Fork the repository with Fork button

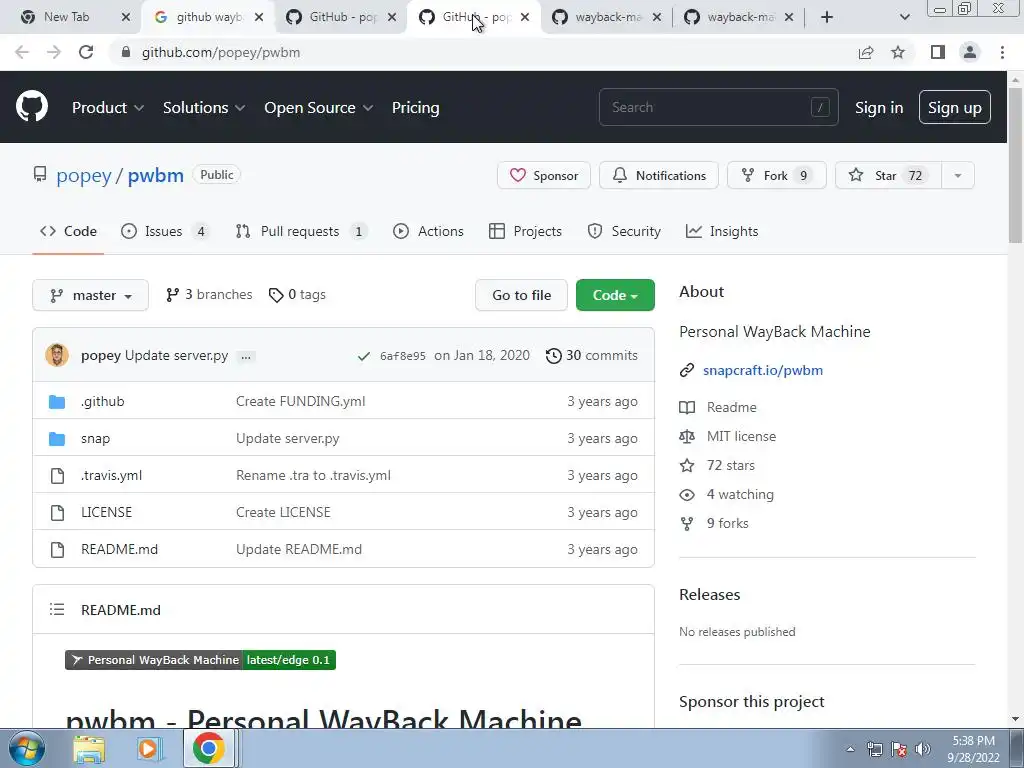click(776, 176)
